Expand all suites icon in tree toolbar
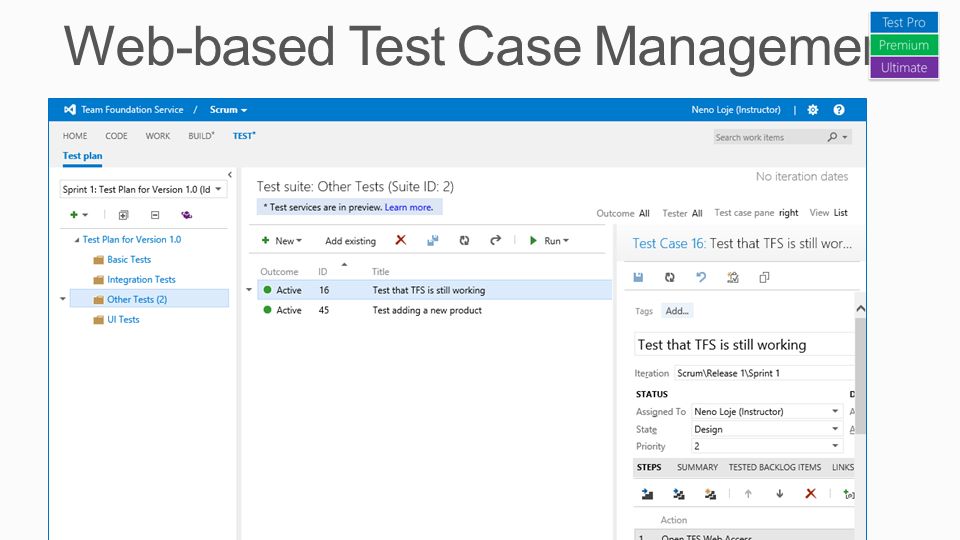Screen dimensions: 960x540 tap(123, 215)
